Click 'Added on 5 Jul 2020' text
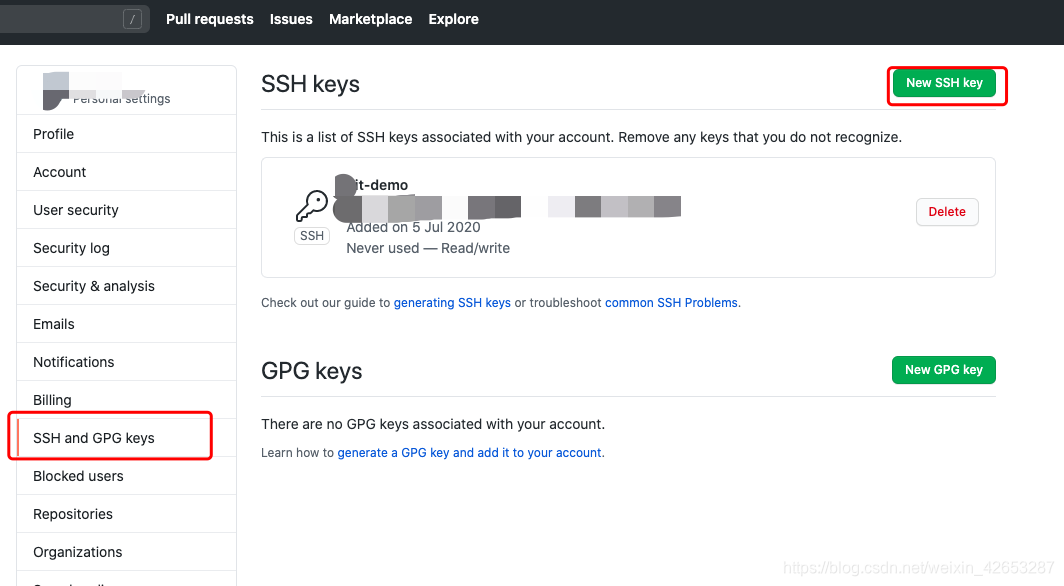 pos(413,227)
